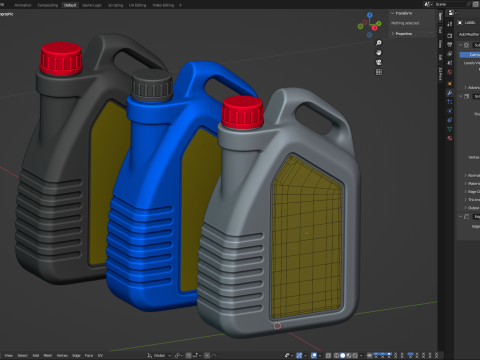Click the viewport zoom magnifier icon

pos(379,43)
